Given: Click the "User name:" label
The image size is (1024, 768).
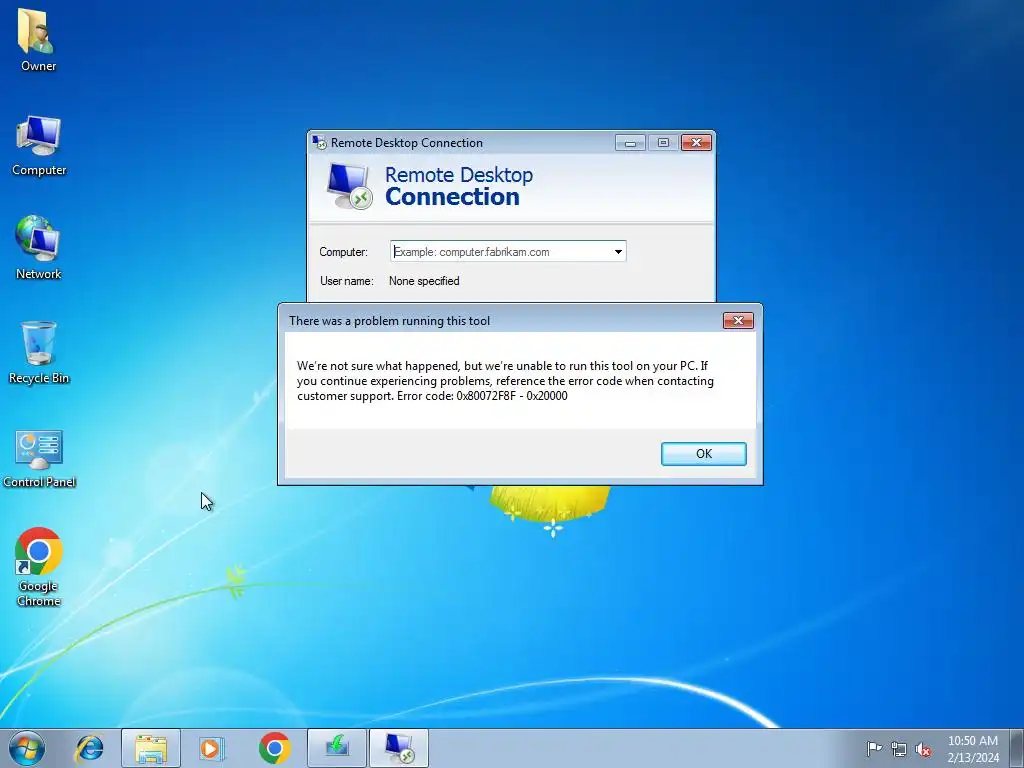Looking at the screenshot, I should click(346, 281).
